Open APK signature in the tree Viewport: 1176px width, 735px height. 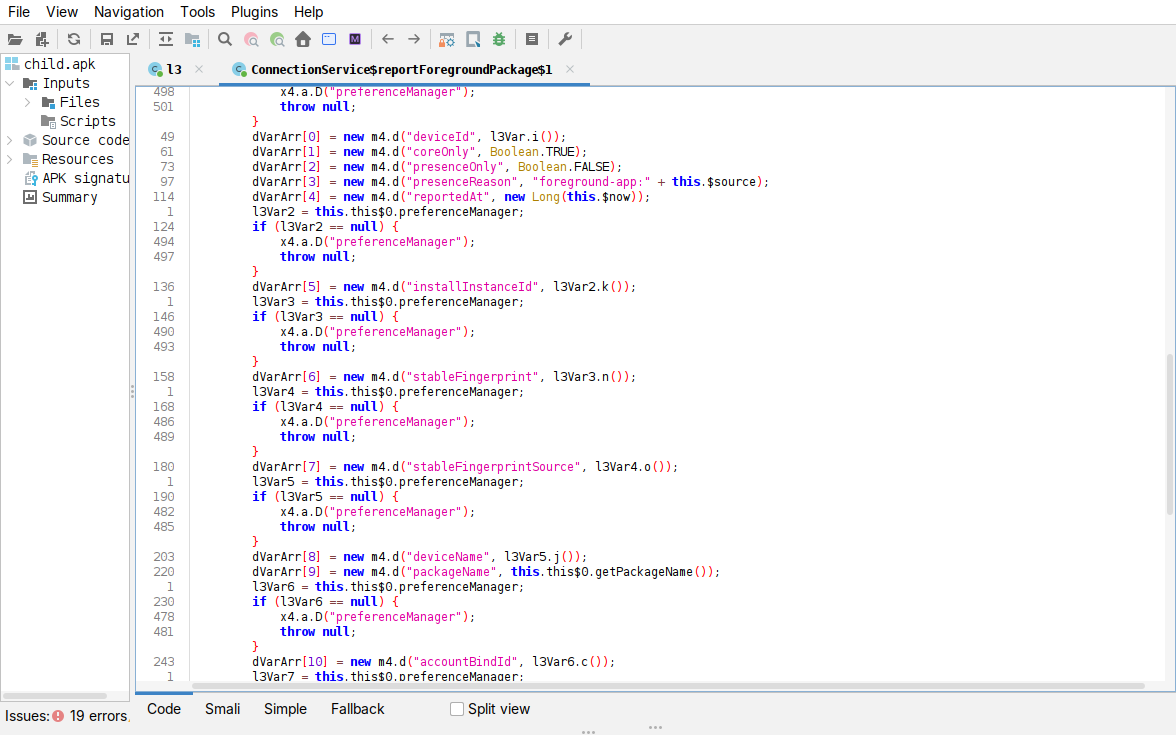coord(86,178)
